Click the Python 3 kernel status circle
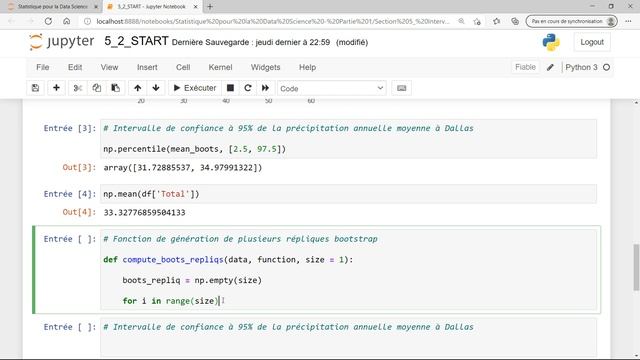640x360 pixels. [607, 67]
